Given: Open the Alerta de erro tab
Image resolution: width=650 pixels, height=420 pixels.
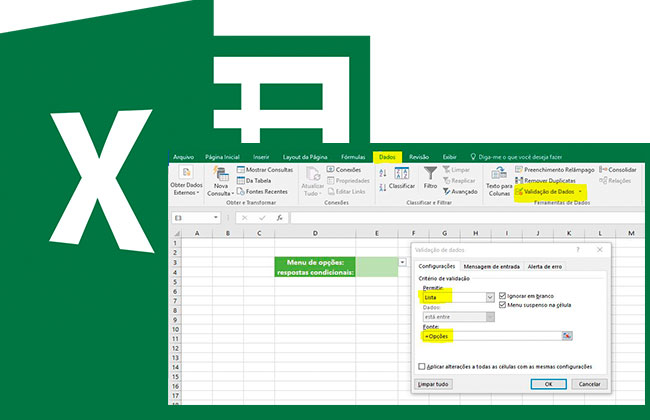Looking at the screenshot, I should pos(545,267).
